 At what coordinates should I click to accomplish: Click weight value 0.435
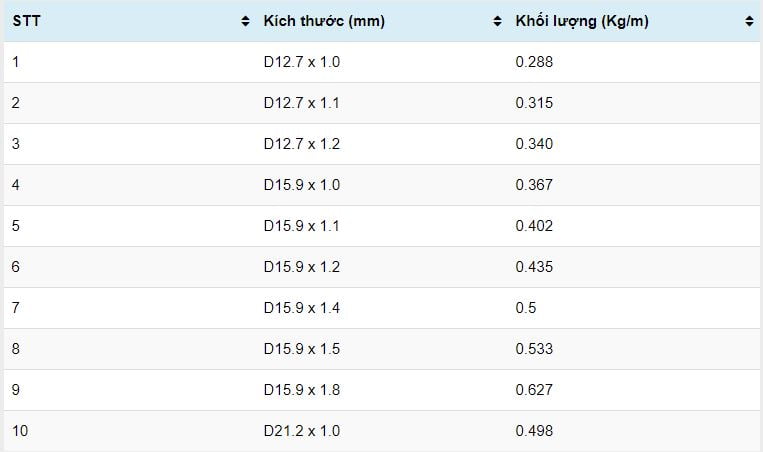(534, 267)
